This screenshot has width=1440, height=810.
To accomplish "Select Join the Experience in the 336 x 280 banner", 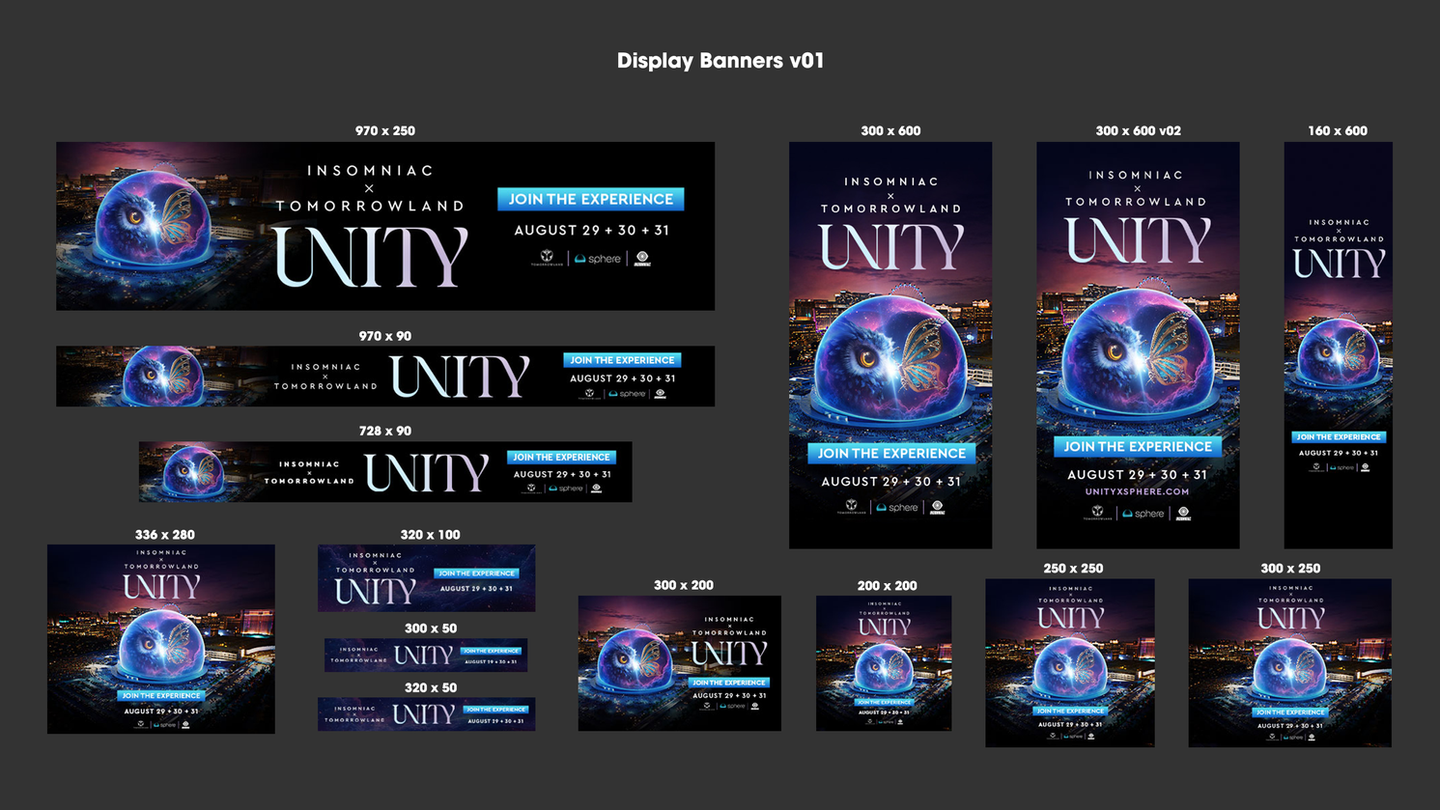I will pos(161,695).
